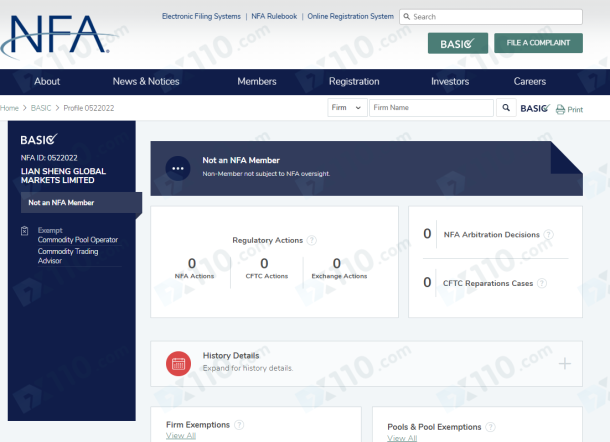Click the Exempt clipboard icon in sidebar

click(25, 231)
